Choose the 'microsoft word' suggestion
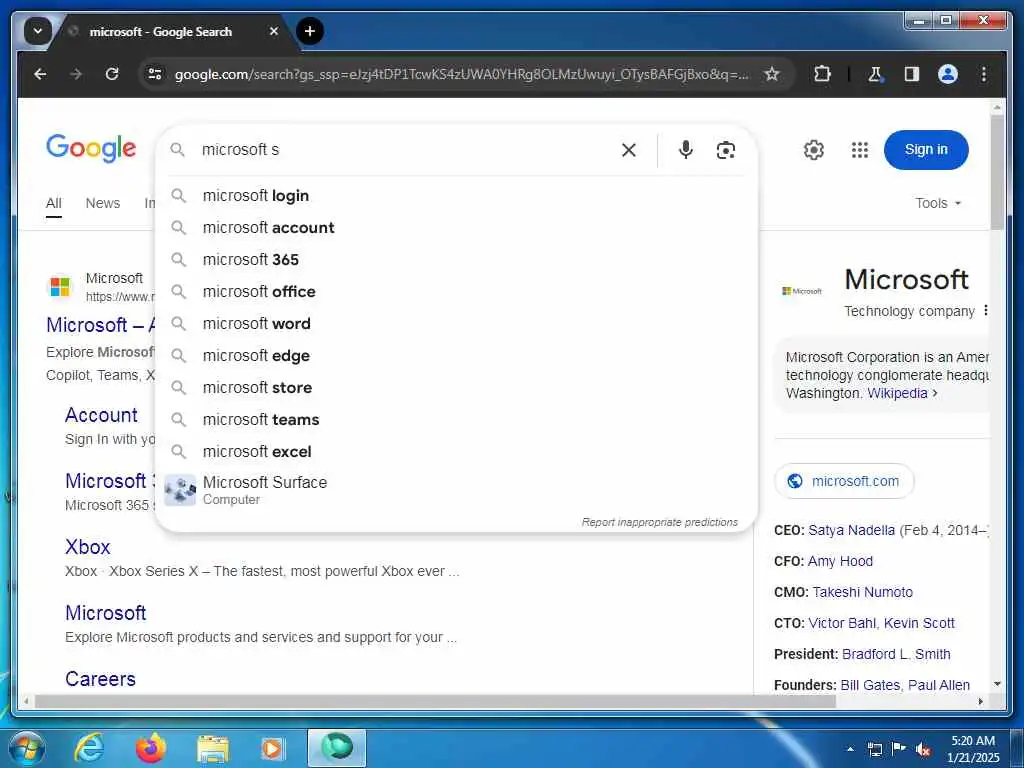The height and width of the screenshot is (768, 1024). tap(456, 324)
